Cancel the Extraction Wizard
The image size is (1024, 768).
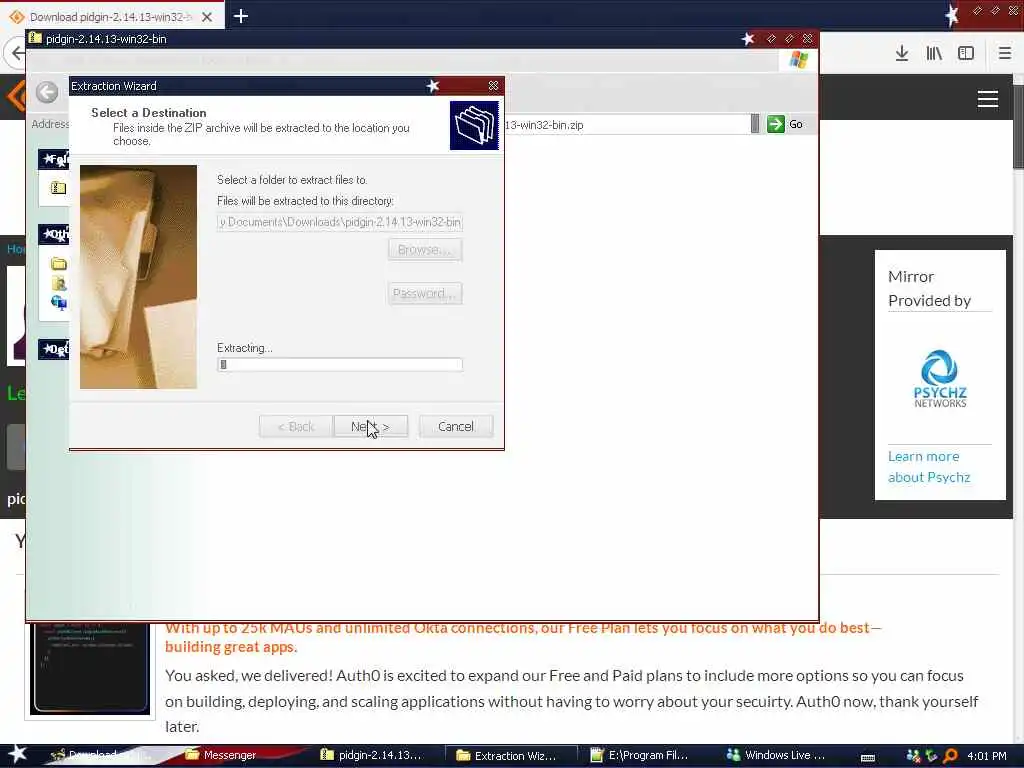point(456,426)
